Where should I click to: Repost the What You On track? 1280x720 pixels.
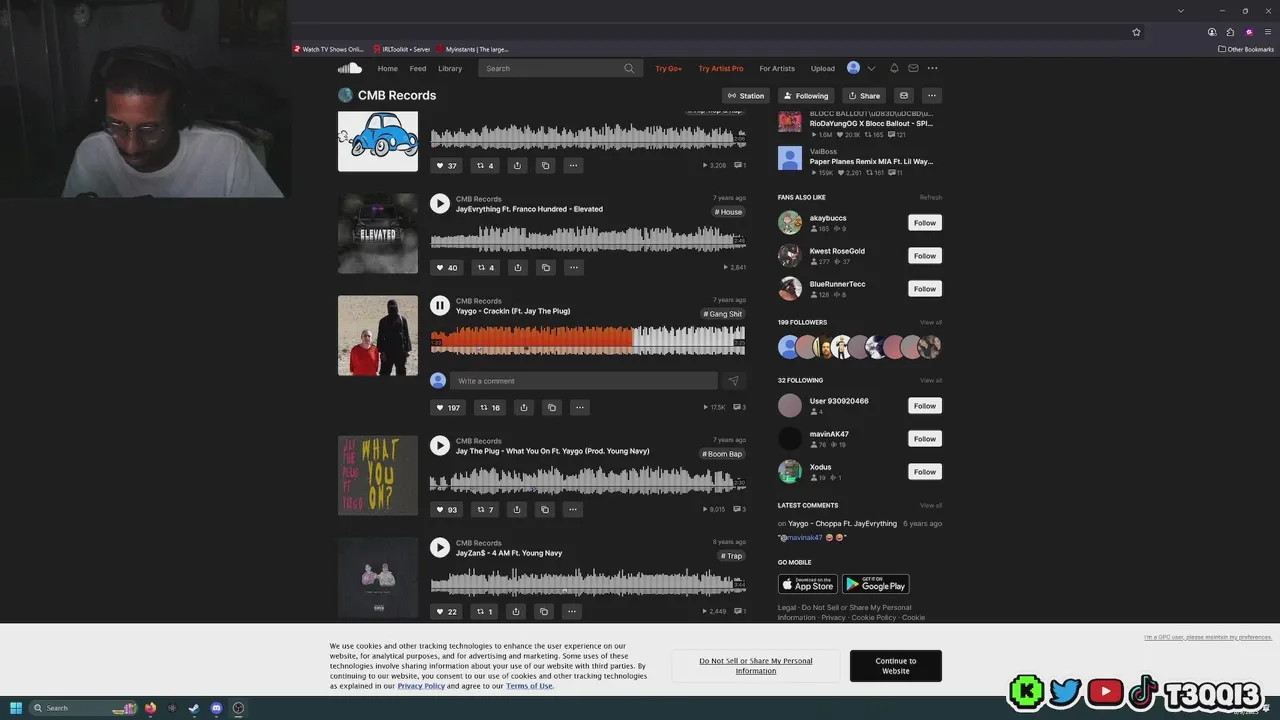pos(484,509)
